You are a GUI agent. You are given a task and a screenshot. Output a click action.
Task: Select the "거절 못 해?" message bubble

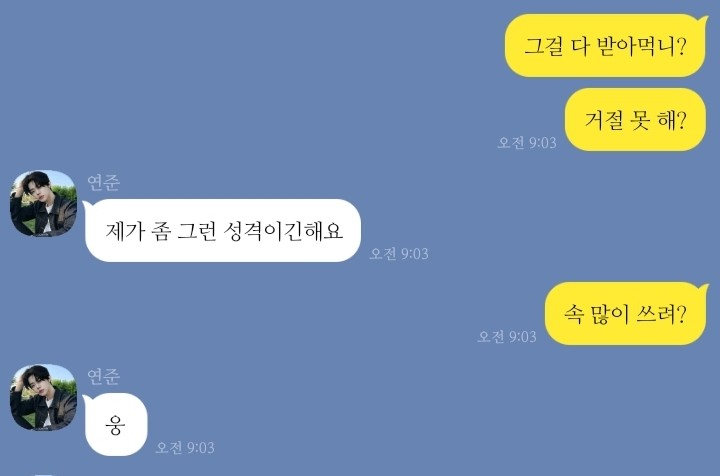pos(635,119)
